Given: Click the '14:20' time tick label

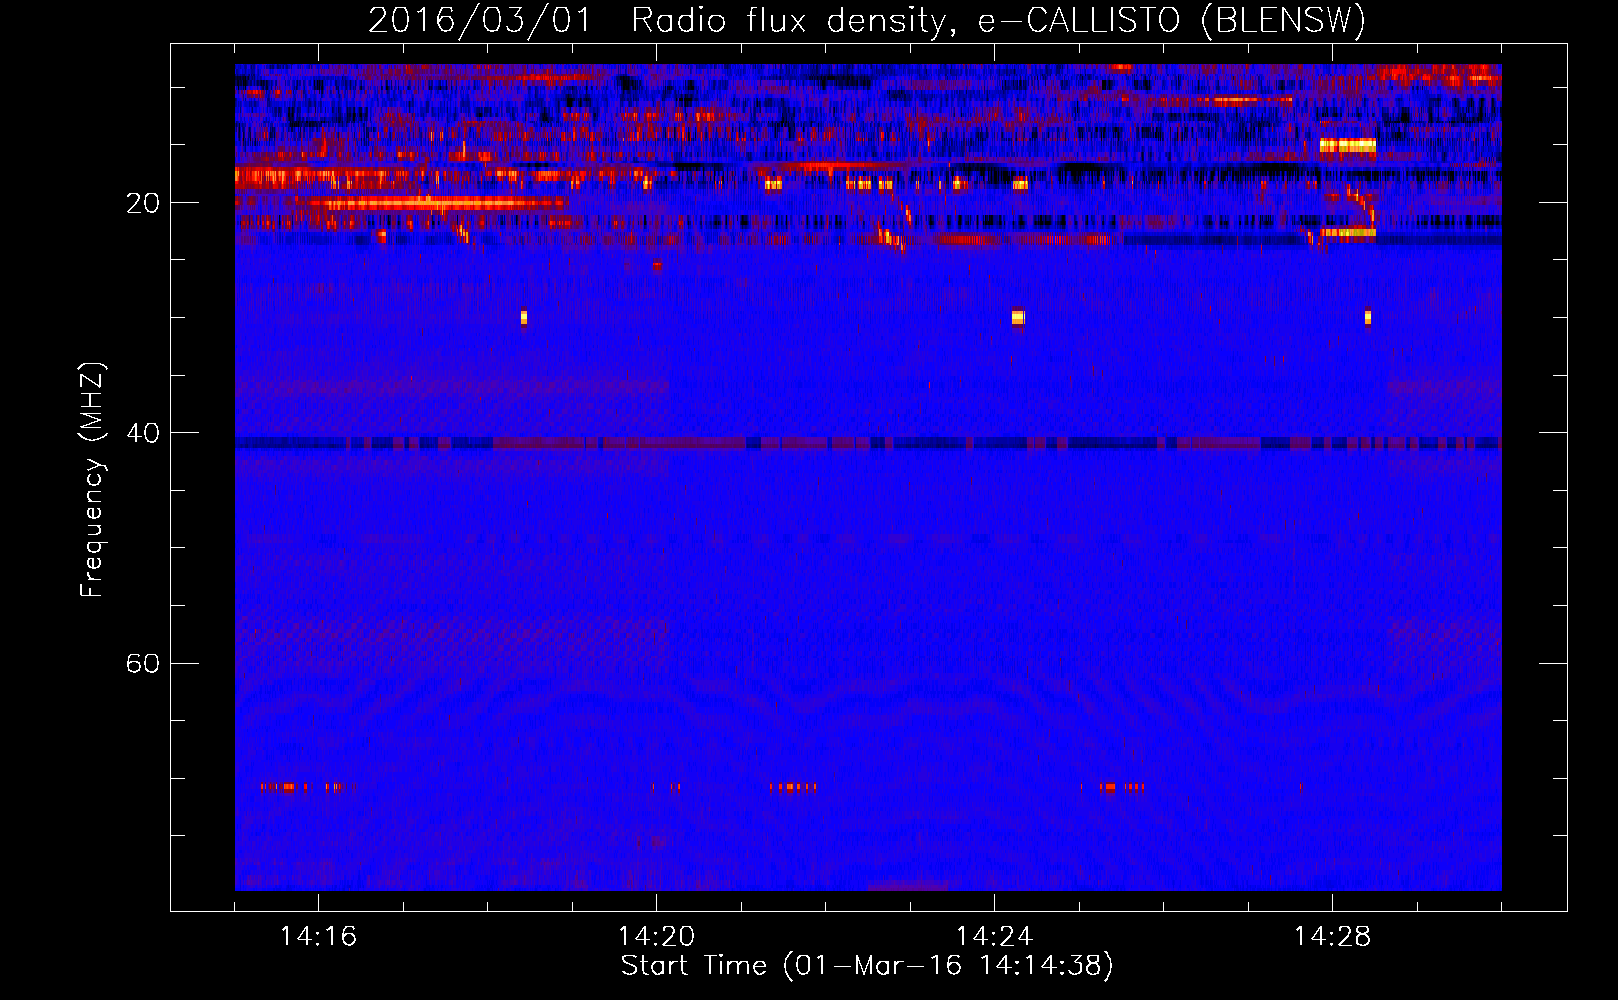Looking at the screenshot, I should (656, 937).
